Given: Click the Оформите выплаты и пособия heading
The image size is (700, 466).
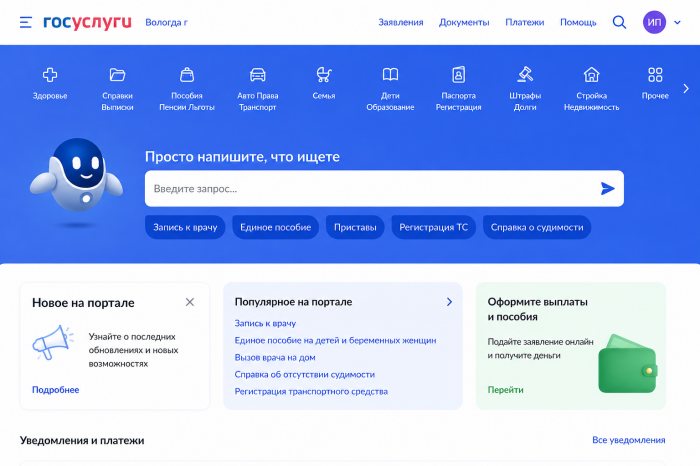Looking at the screenshot, I should [x=538, y=309].
